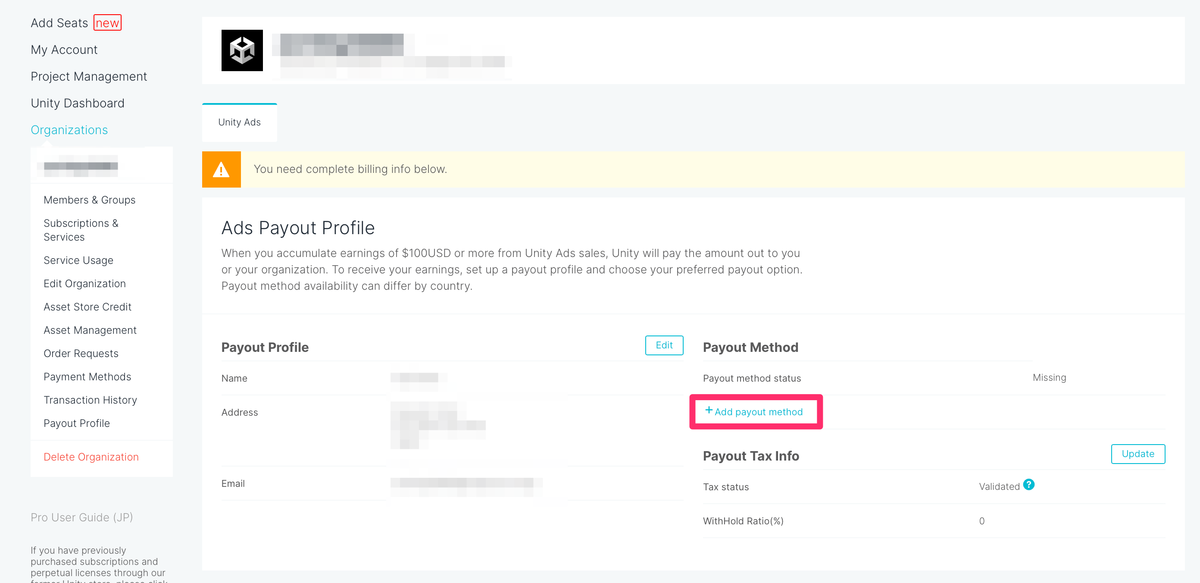1200x583 pixels.
Task: Go to Project Management
Action: (x=89, y=76)
